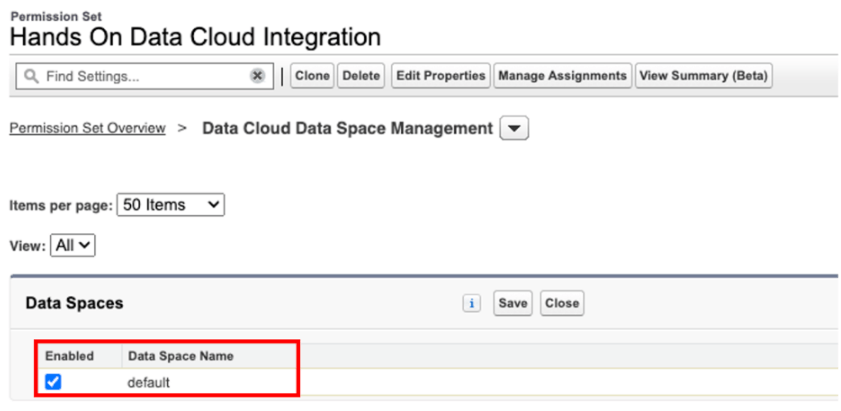Select the default data space row
Screen dimensions: 841x411
coord(149,382)
